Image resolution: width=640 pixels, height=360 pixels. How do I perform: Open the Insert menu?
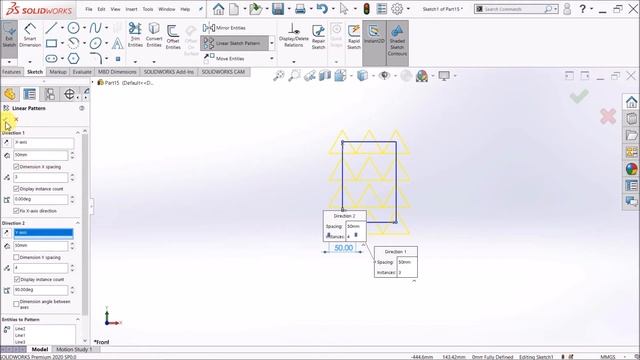pos(131,9)
